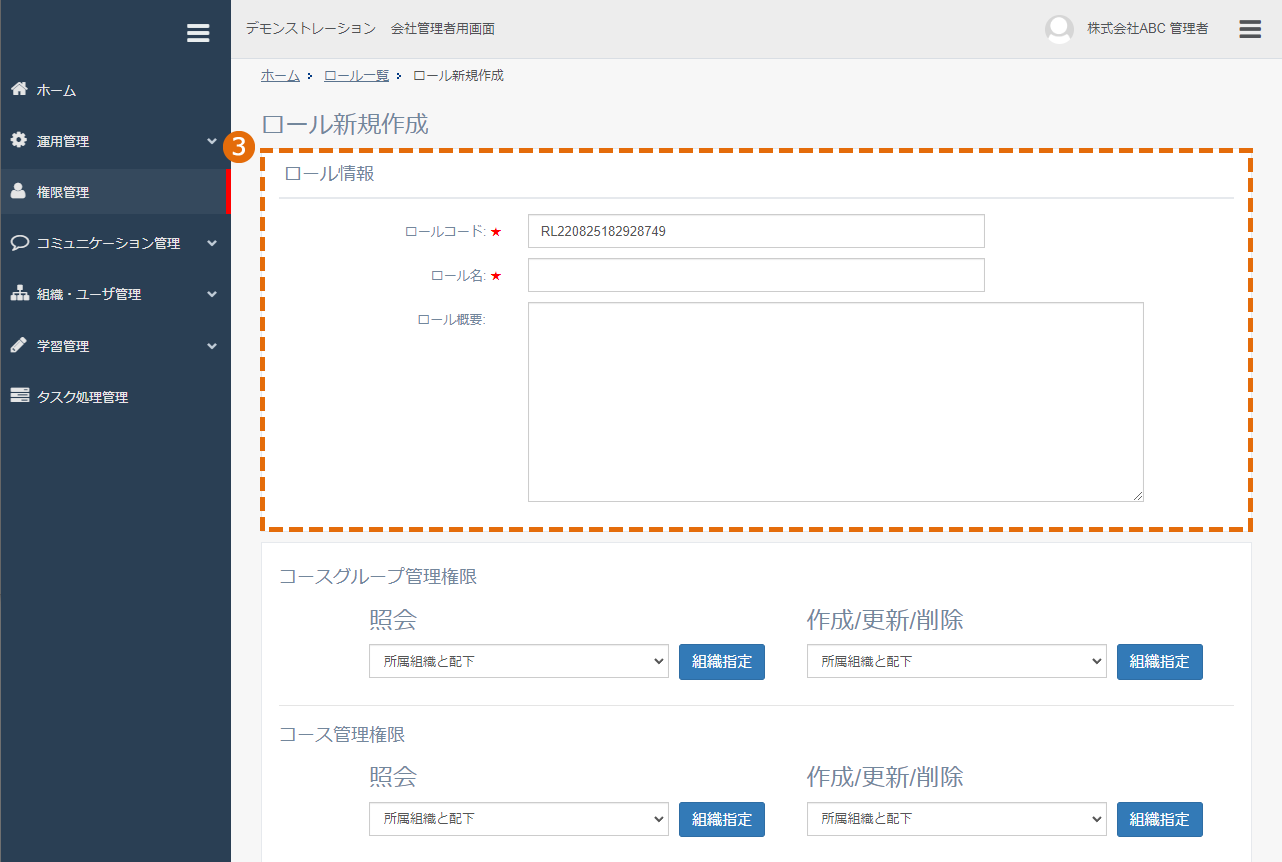Viewport: 1282px width, 862px height.
Task: Focus the ロール概要 text area
Action: click(x=836, y=402)
